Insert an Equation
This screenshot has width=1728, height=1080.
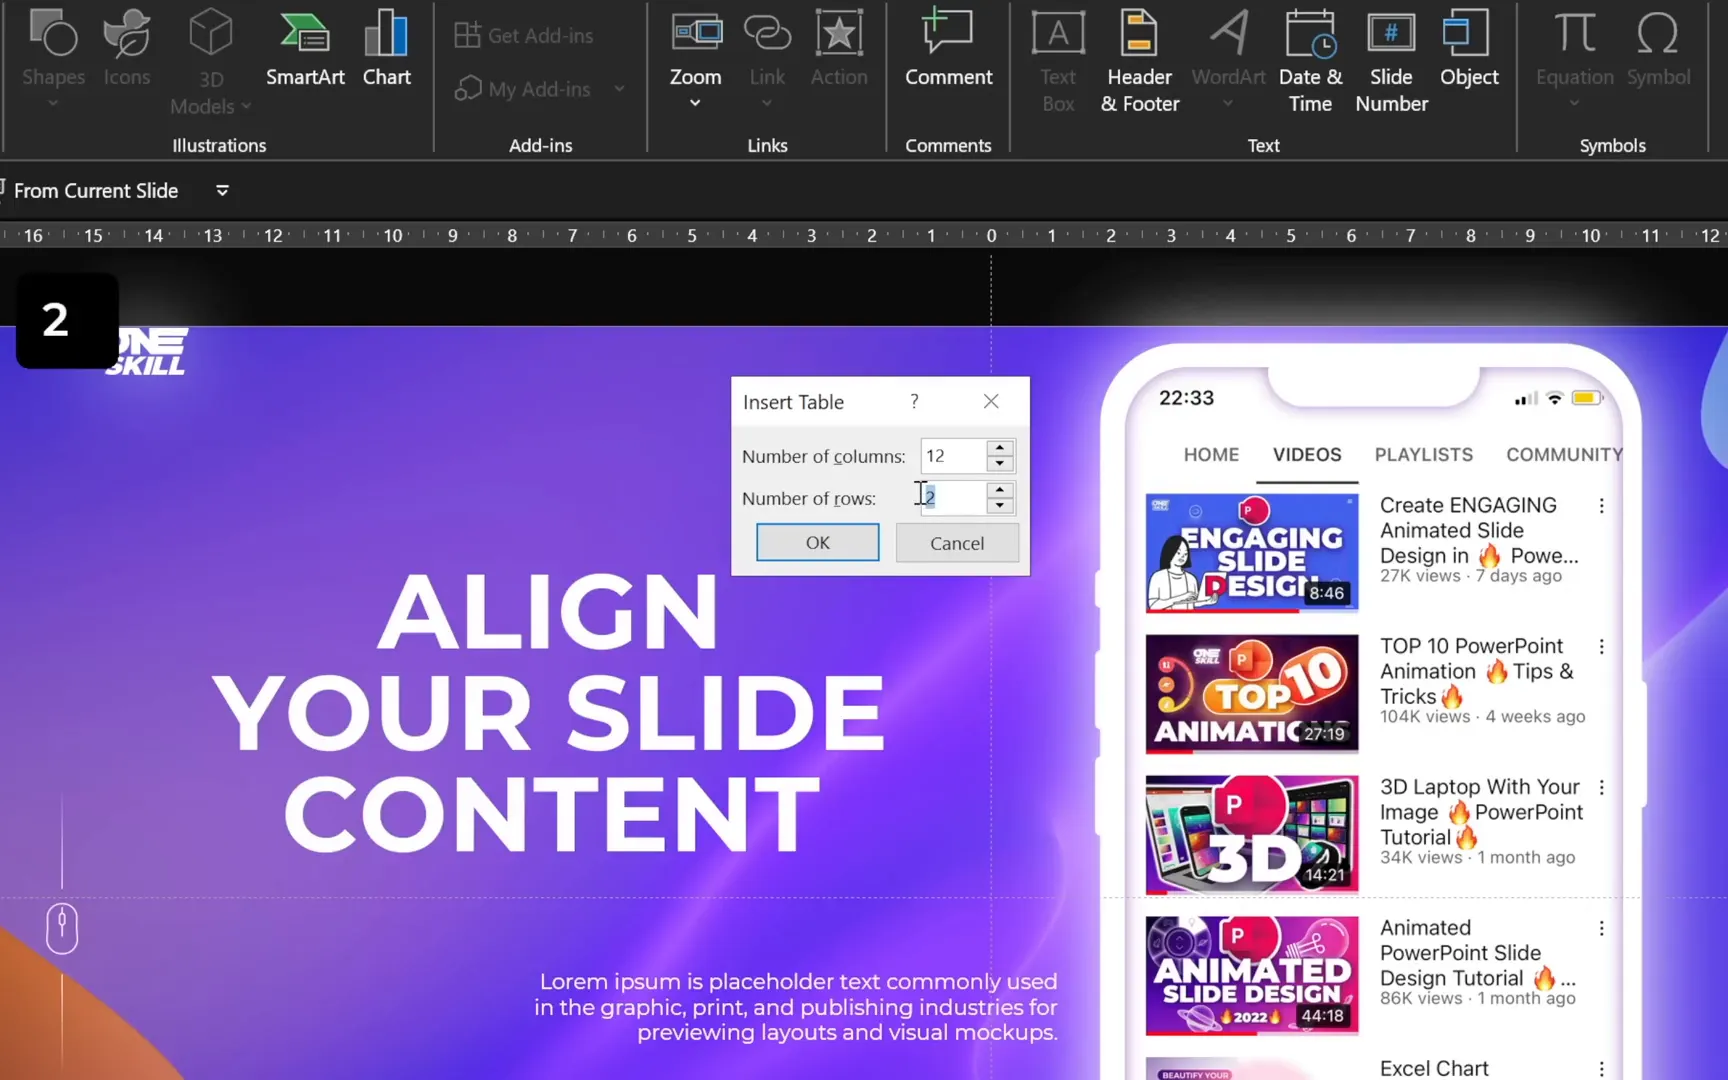tap(1574, 48)
